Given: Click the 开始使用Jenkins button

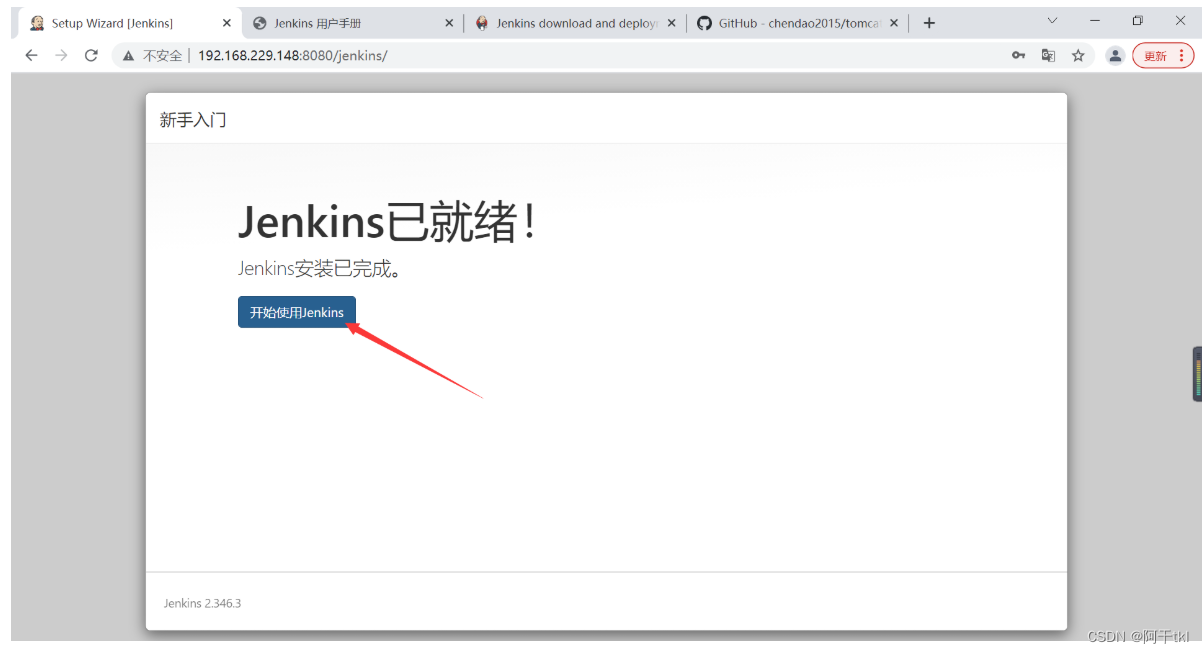Looking at the screenshot, I should pyautogui.click(x=297, y=312).
